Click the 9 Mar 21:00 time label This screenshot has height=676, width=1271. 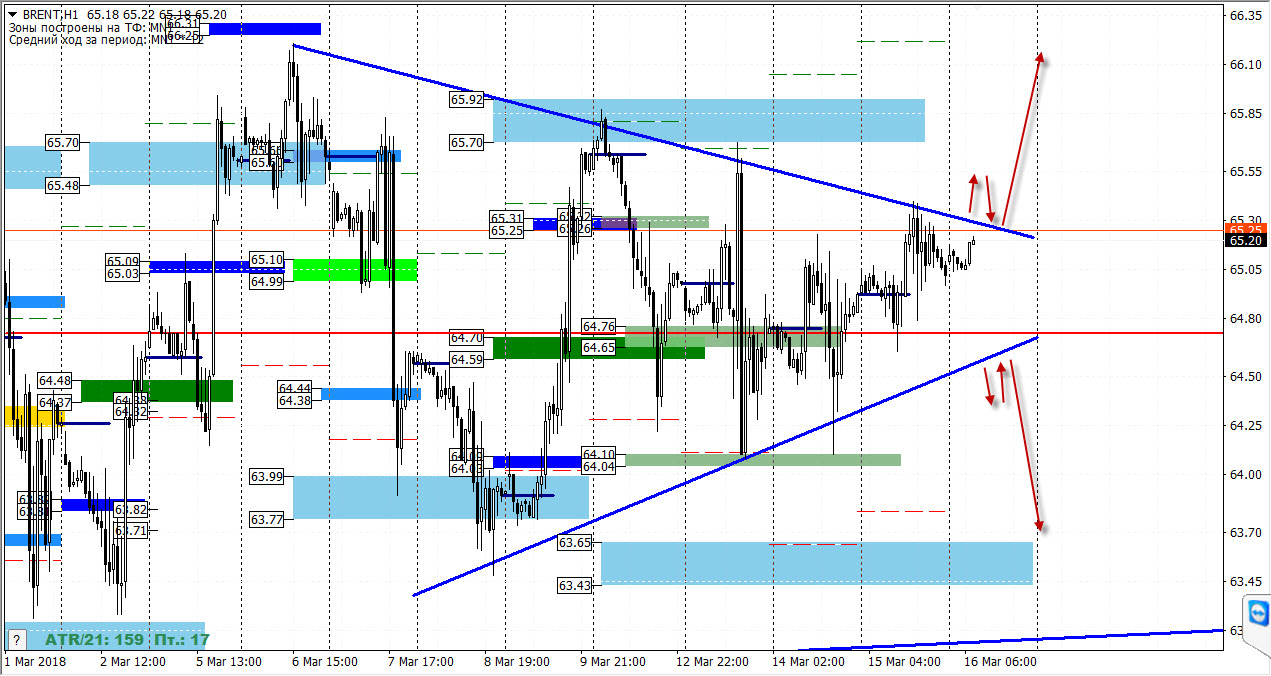click(x=615, y=662)
